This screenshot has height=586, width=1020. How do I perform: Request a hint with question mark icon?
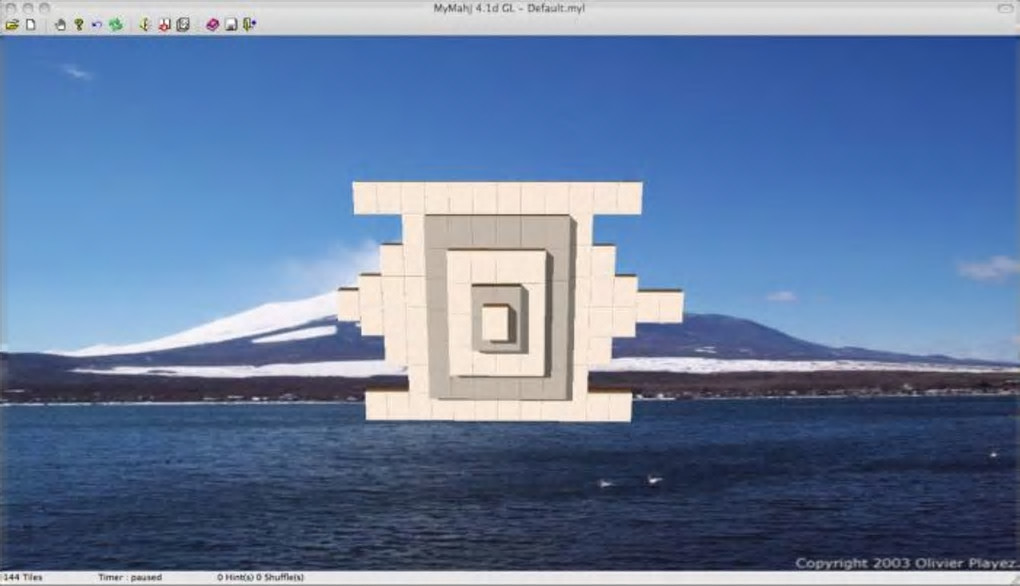coord(79,25)
